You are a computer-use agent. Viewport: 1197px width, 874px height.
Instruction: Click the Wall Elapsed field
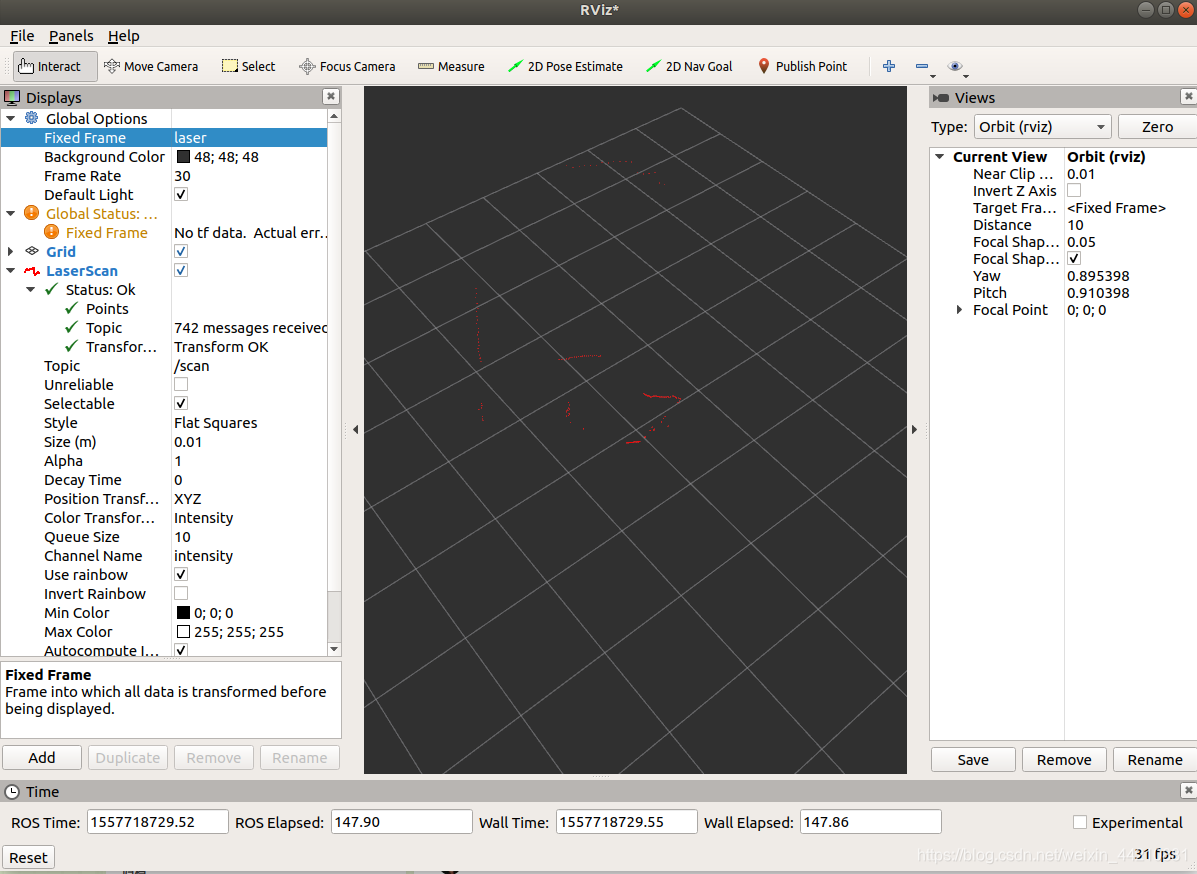pos(870,822)
